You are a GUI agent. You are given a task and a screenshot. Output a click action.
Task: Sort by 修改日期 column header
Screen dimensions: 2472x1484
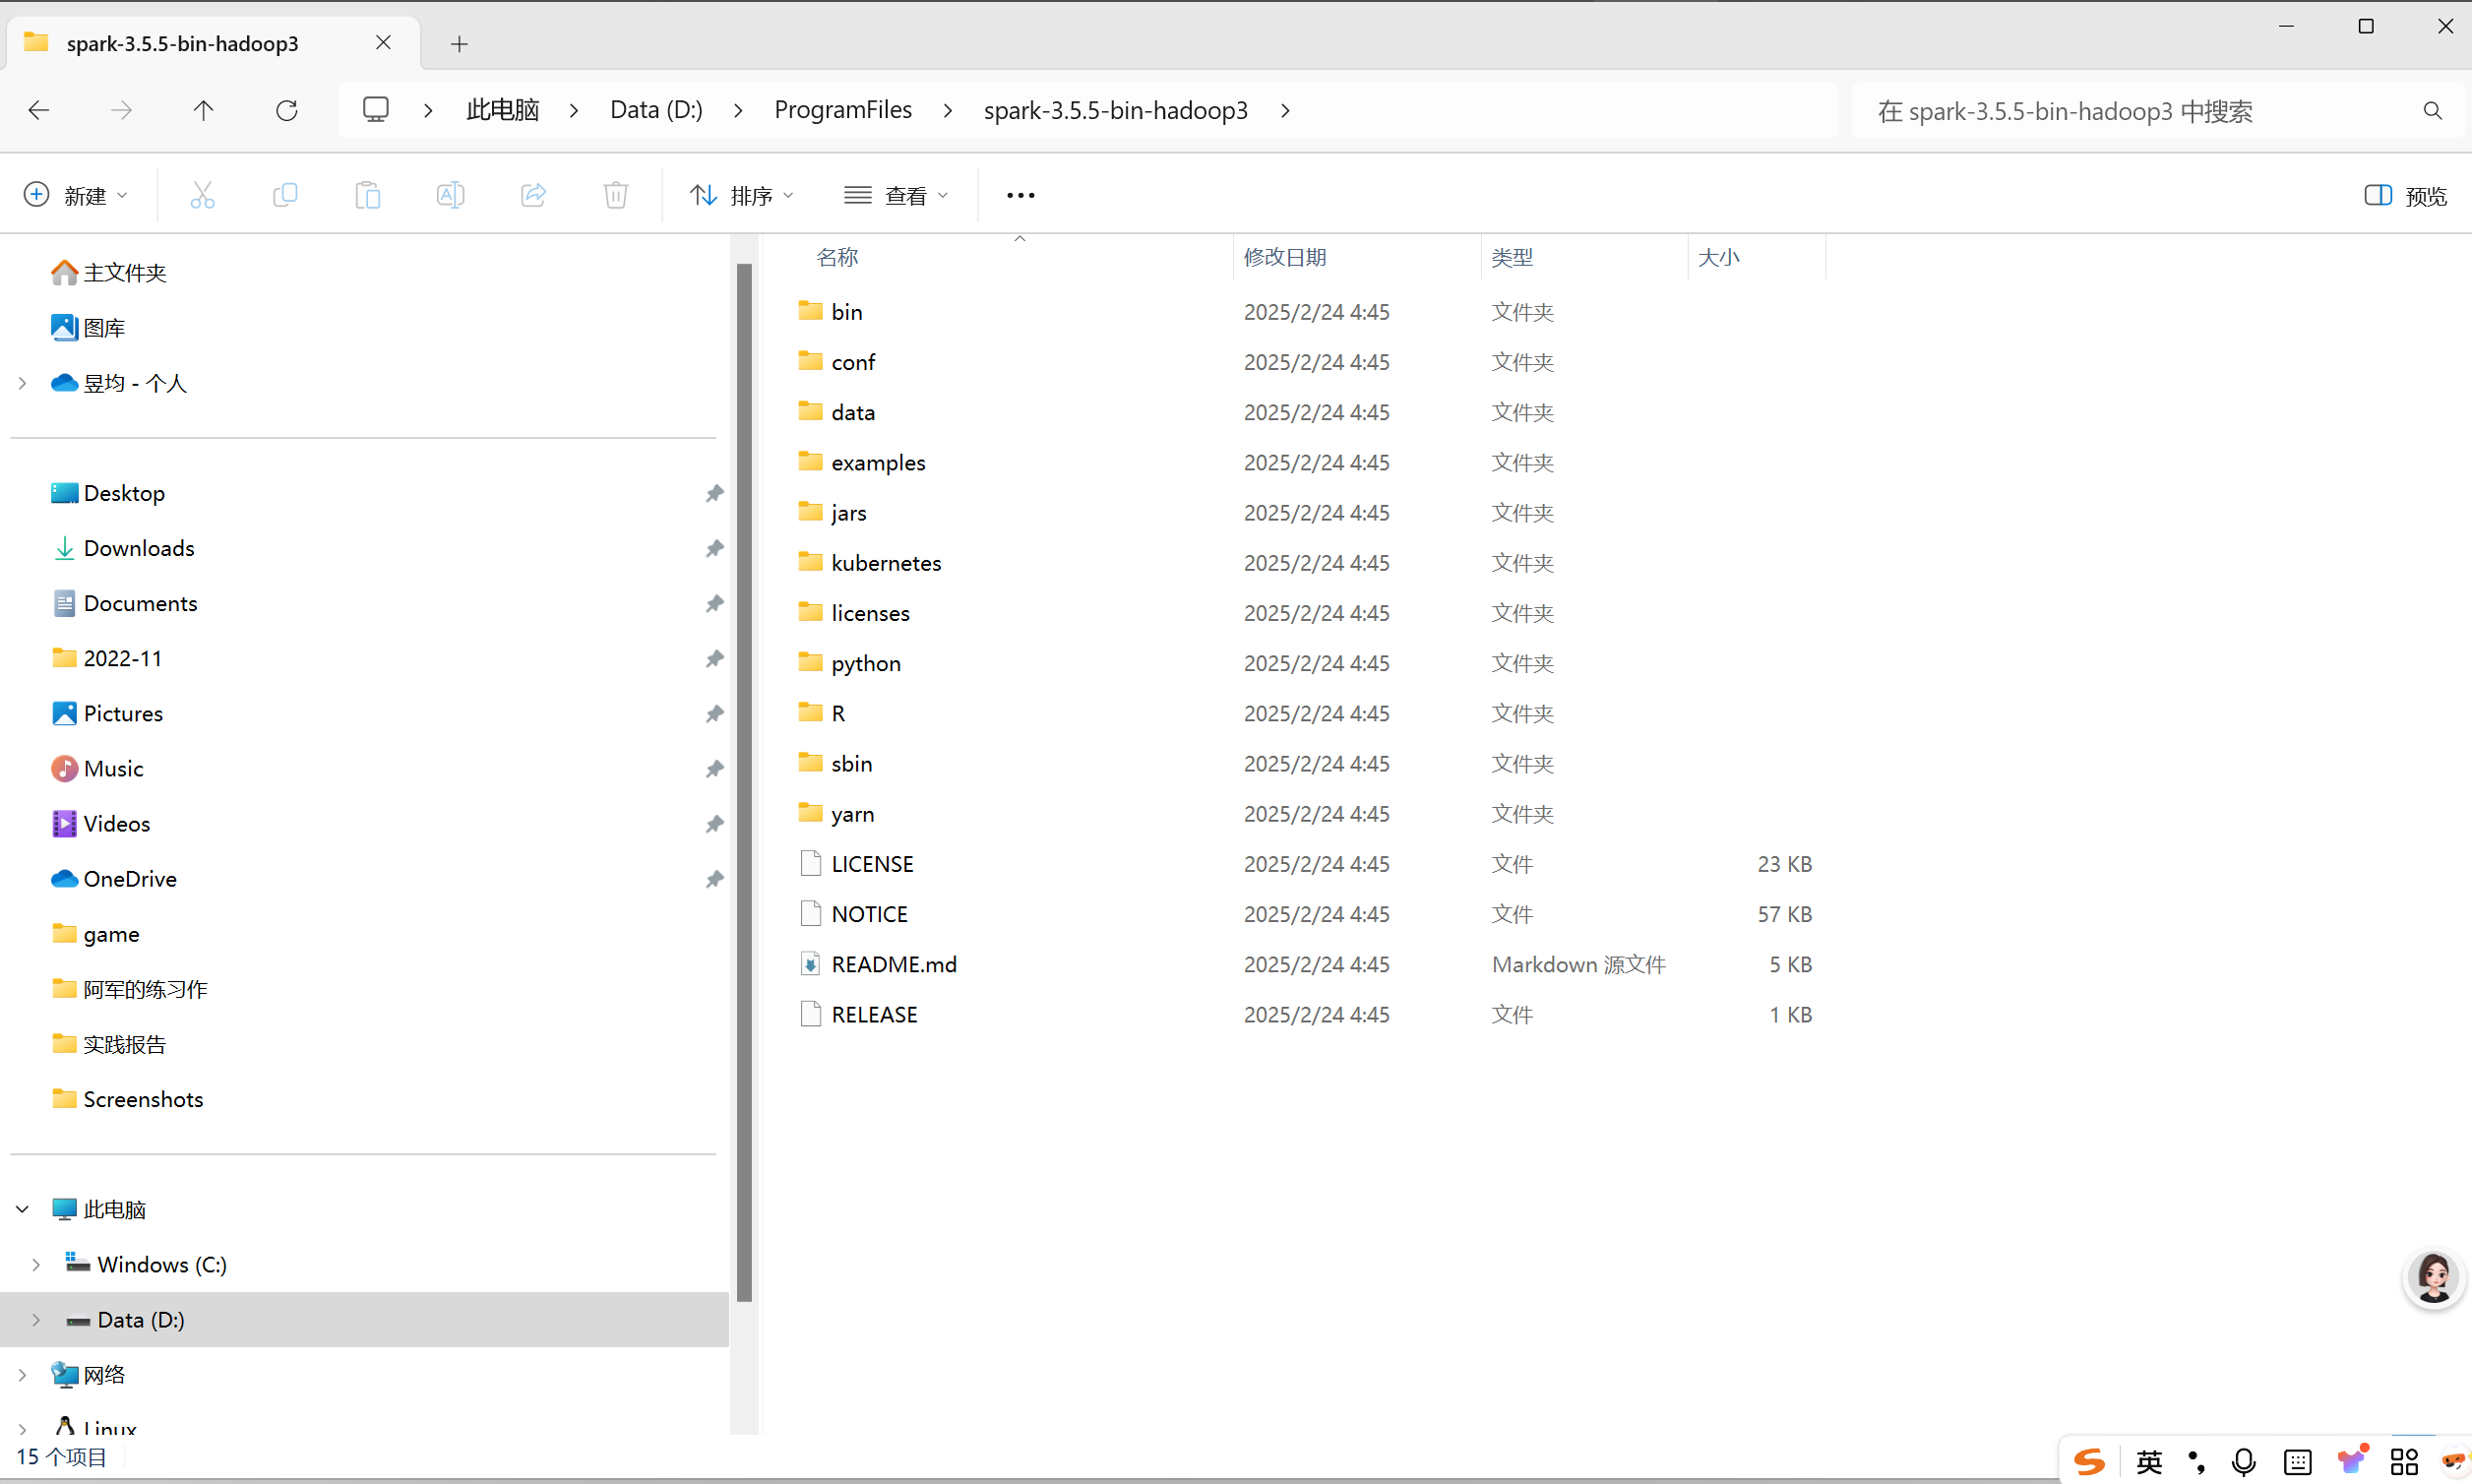coord(1285,257)
